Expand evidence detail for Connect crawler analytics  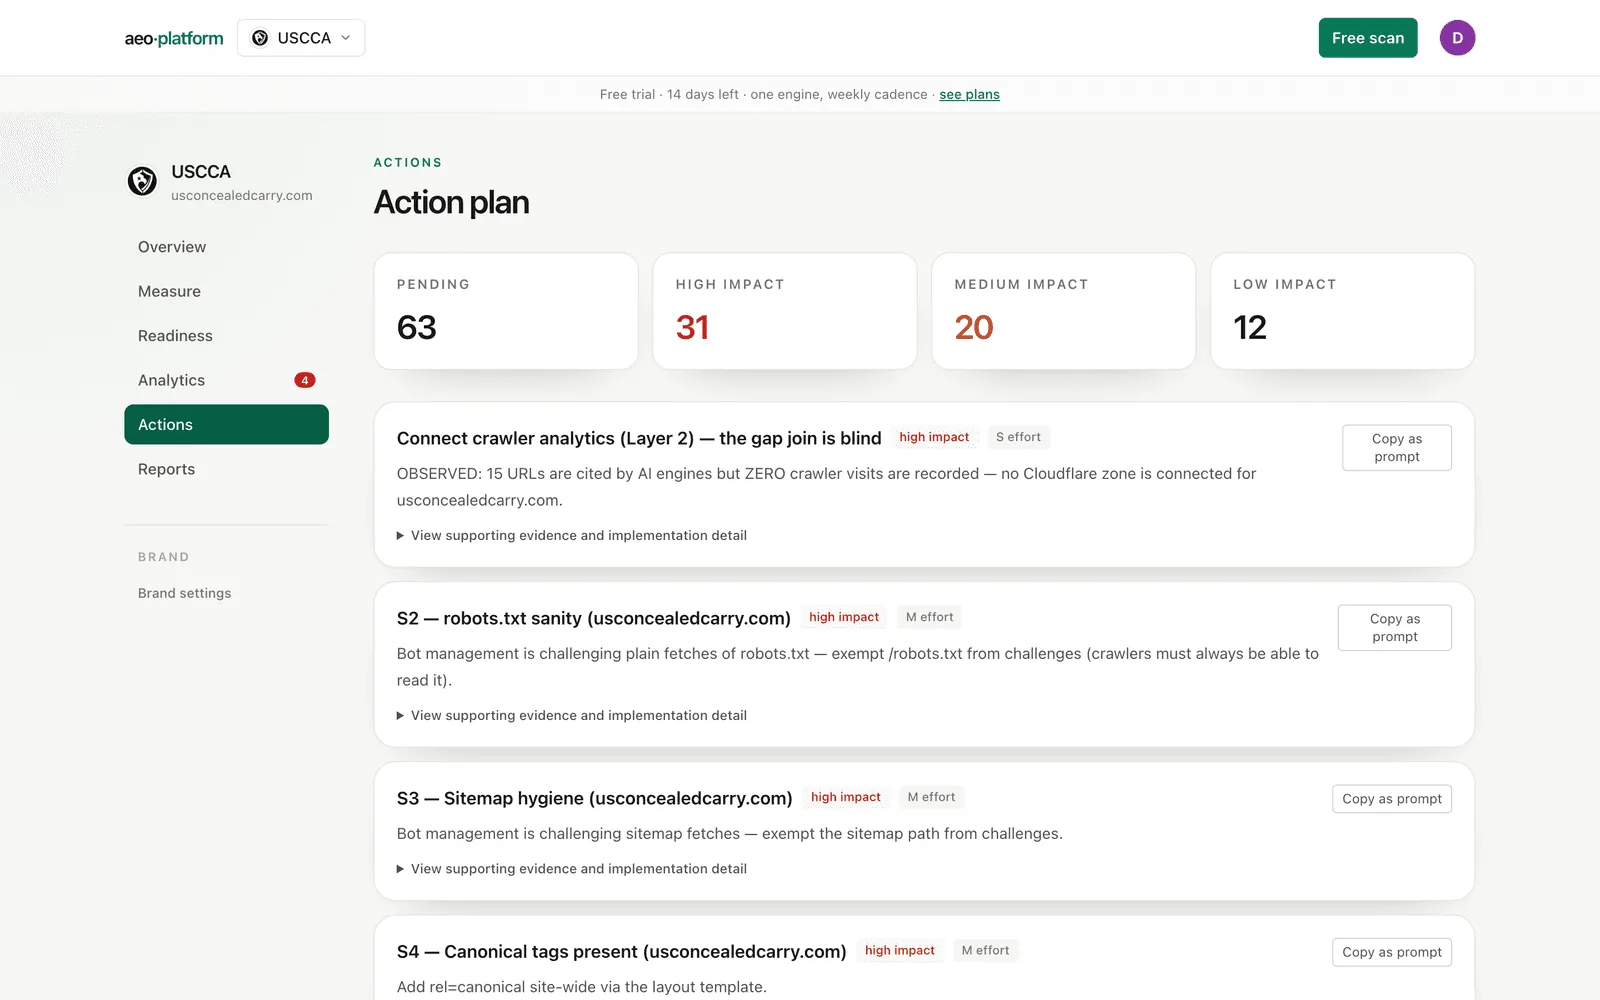[572, 536]
